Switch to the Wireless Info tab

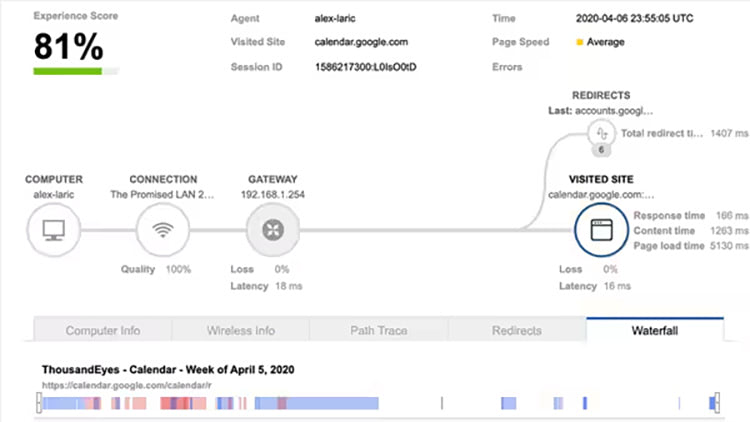[241, 330]
